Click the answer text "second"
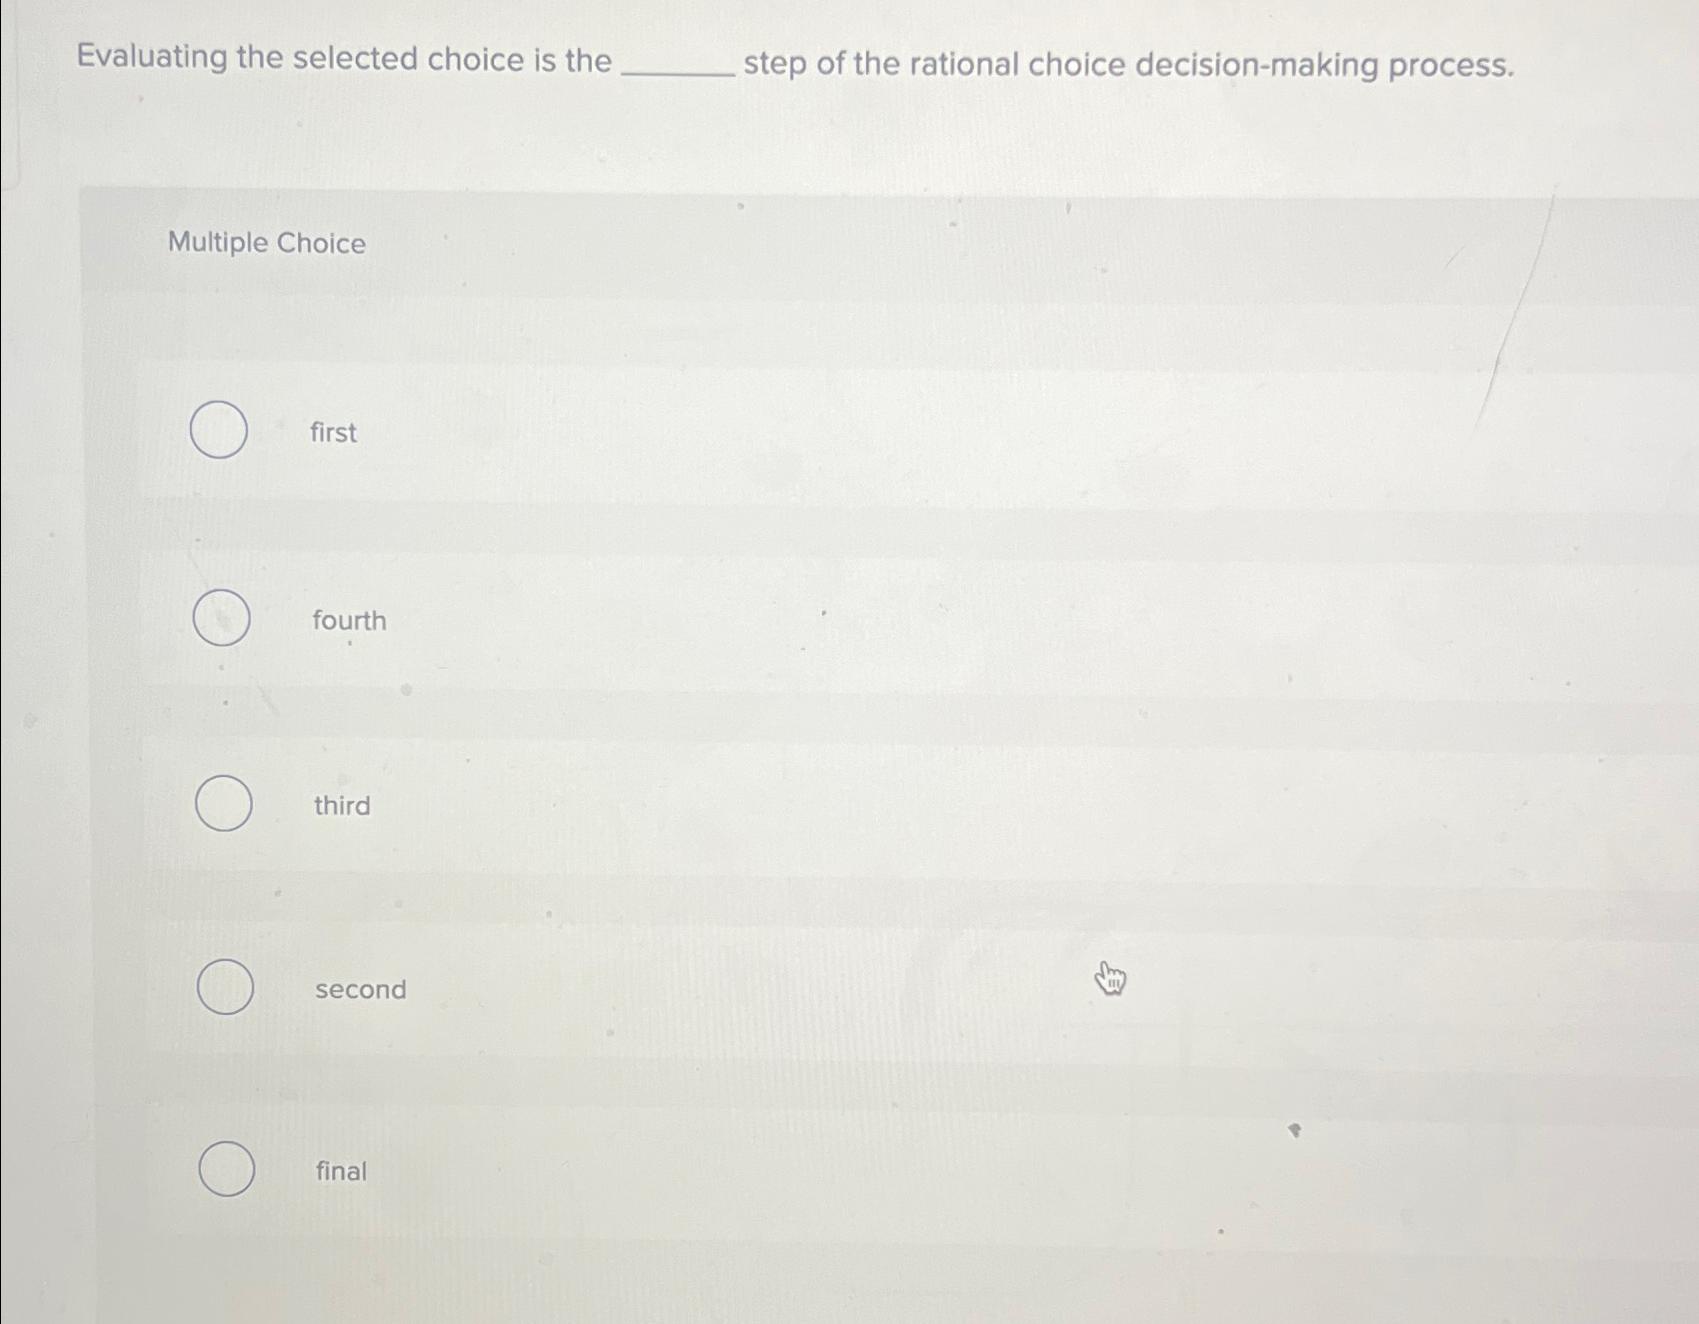The height and width of the screenshot is (1324, 1699). [360, 990]
